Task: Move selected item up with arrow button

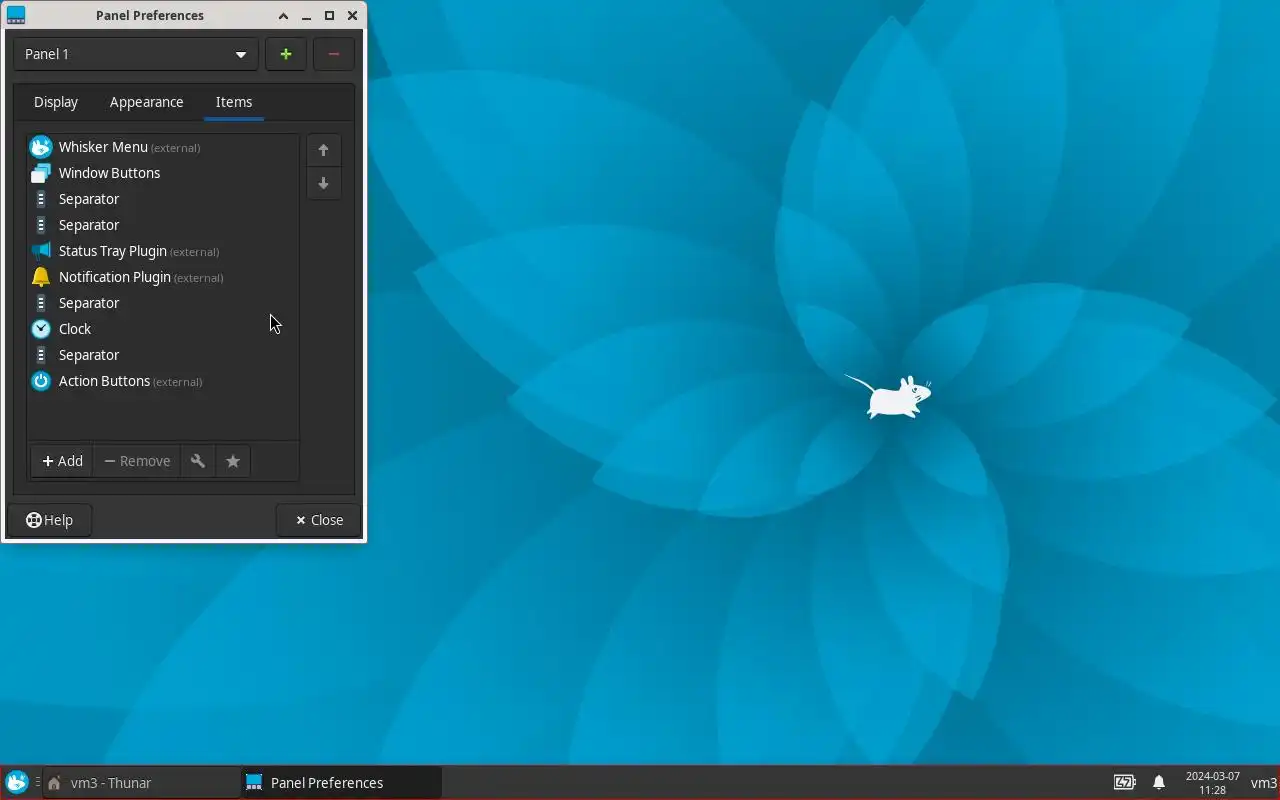Action: (323, 150)
